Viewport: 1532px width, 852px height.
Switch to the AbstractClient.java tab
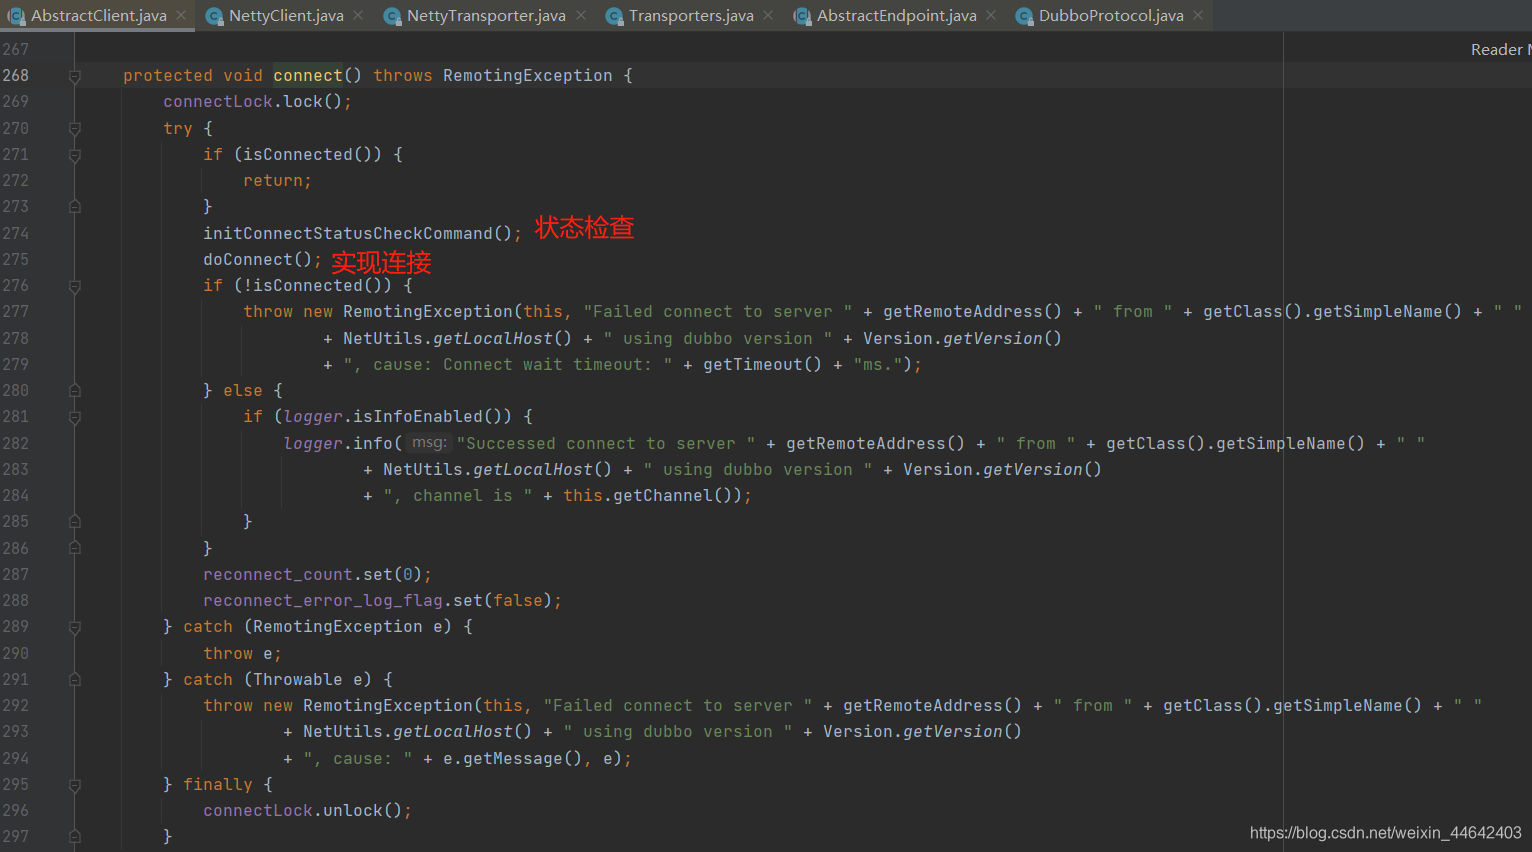[x=98, y=16]
